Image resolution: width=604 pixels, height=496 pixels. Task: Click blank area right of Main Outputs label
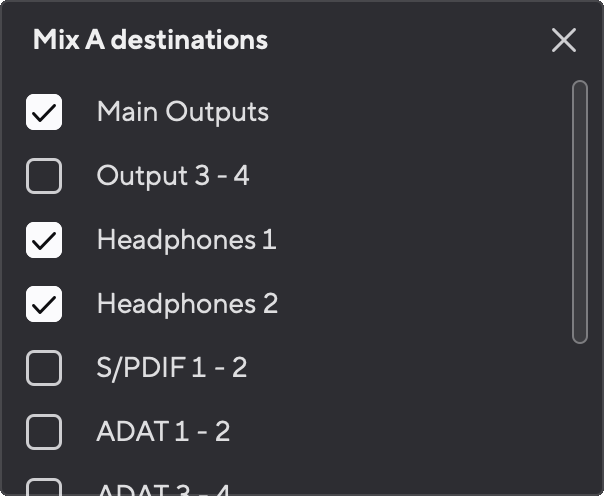click(x=420, y=112)
